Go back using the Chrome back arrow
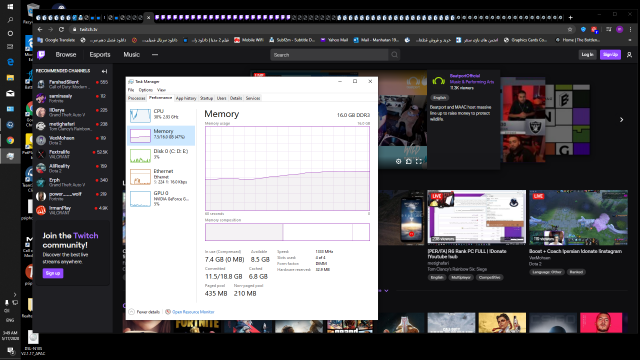The width and height of the screenshot is (640, 360). pos(40,29)
